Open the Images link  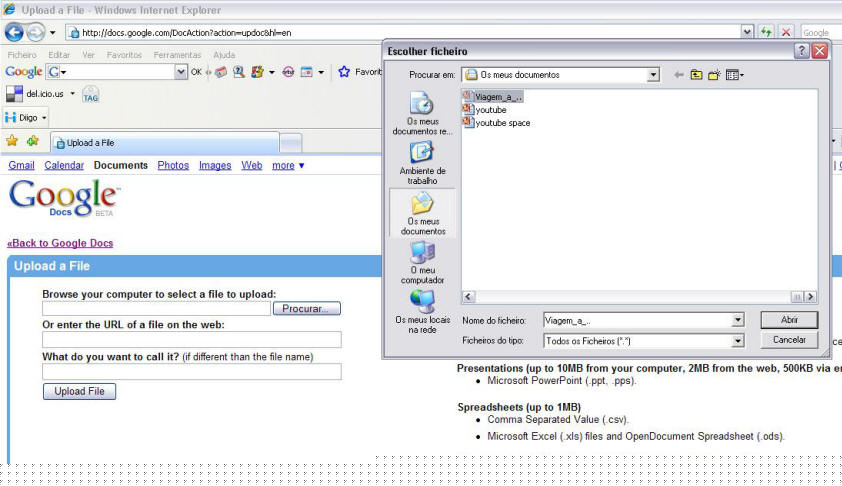(215, 165)
